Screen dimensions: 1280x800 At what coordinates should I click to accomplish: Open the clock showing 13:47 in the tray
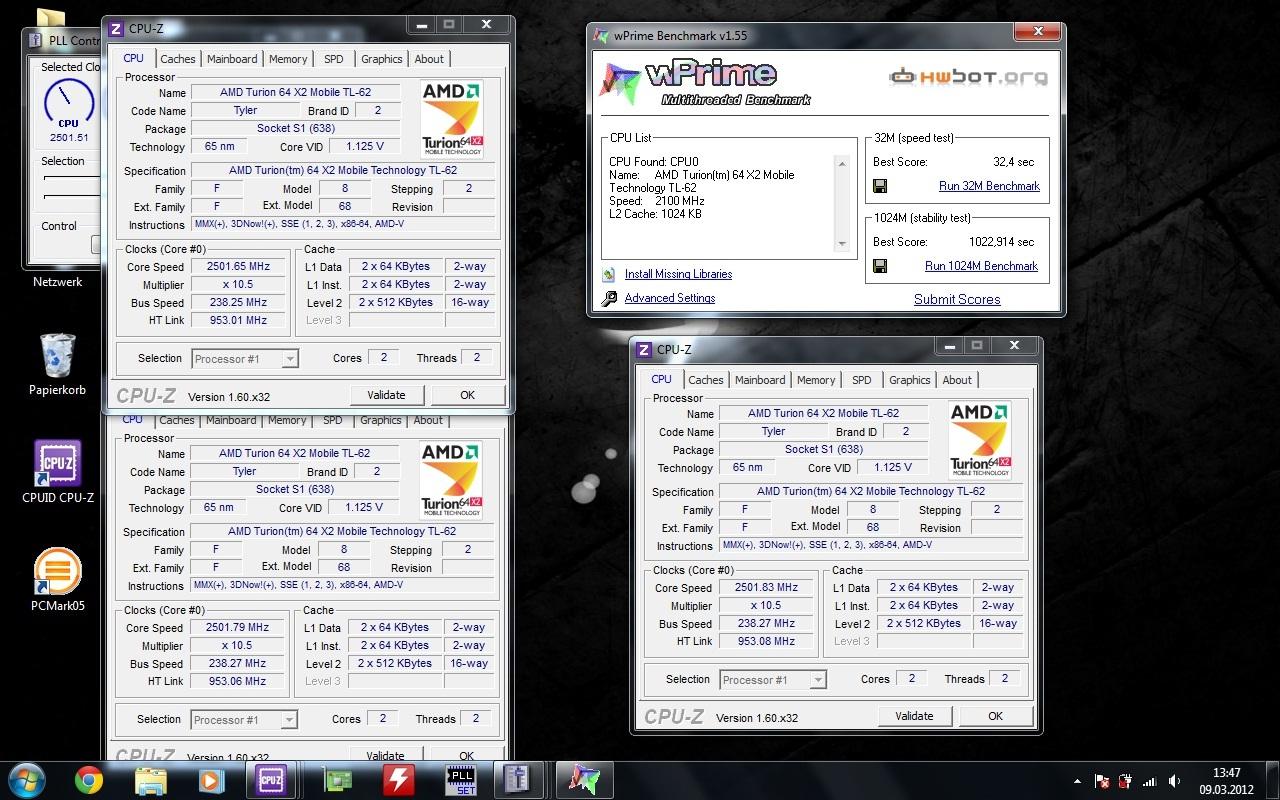tap(1226, 781)
